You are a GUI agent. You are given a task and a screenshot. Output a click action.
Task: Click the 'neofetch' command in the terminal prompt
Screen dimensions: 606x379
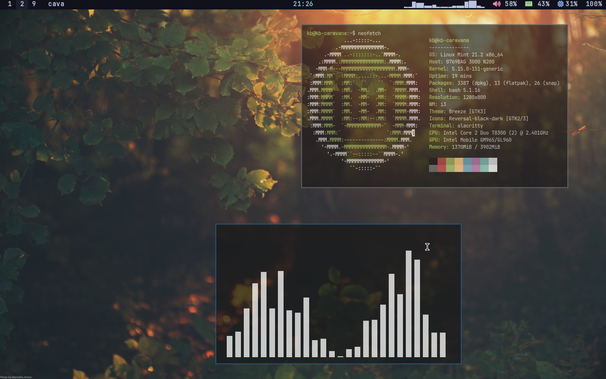tap(369, 33)
